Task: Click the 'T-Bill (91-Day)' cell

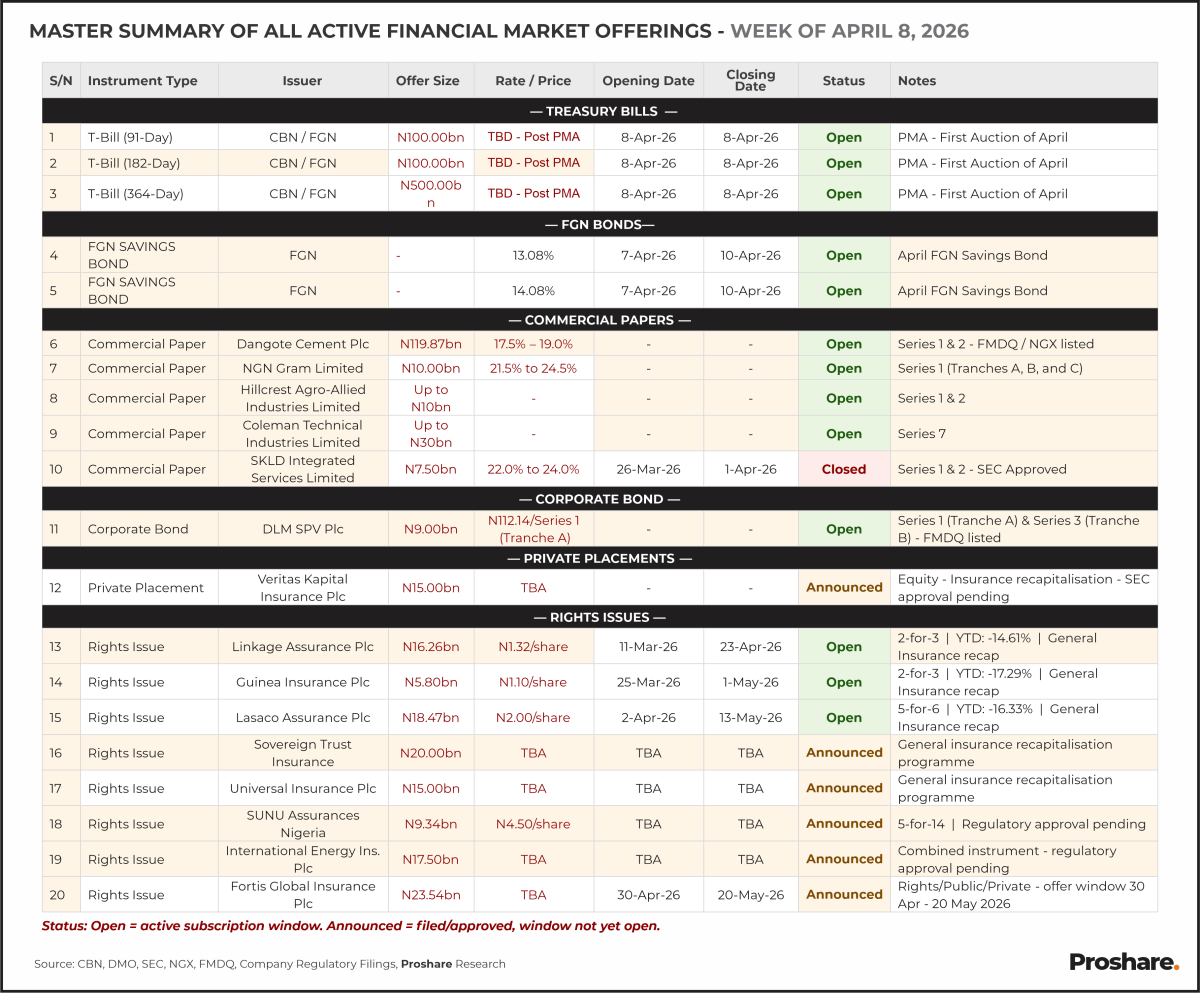Action: coord(149,137)
